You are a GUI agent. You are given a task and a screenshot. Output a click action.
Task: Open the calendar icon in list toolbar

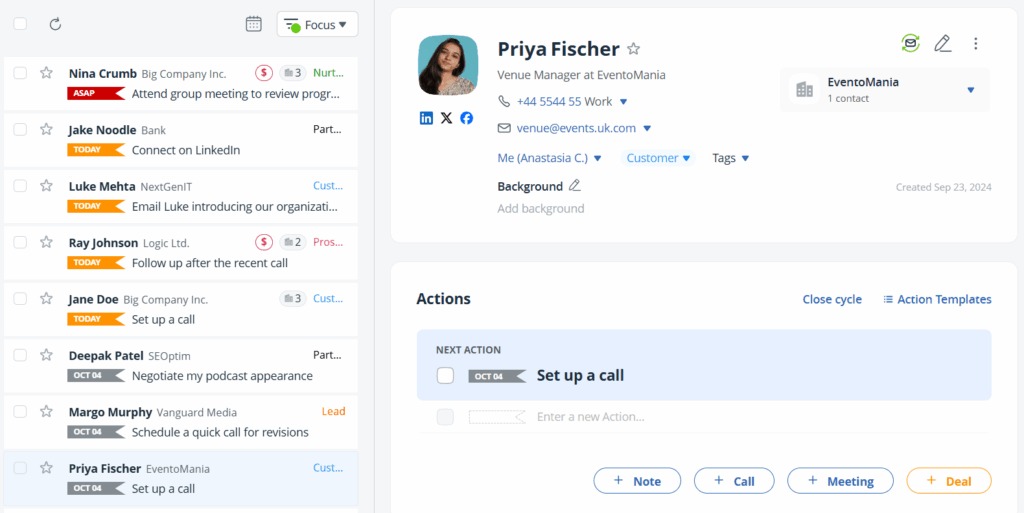[254, 24]
